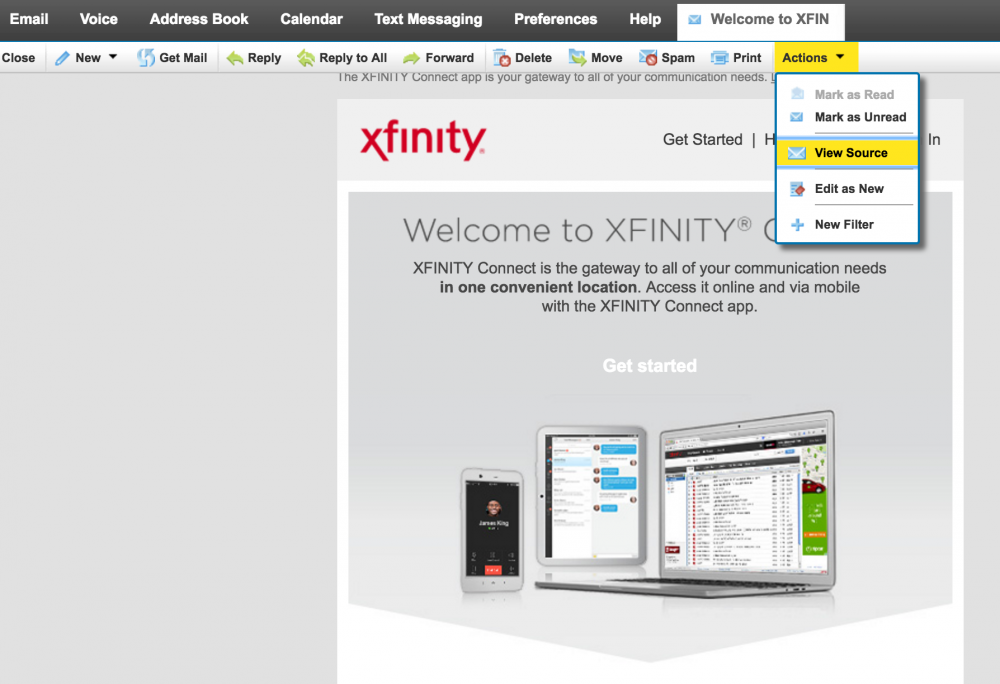The width and height of the screenshot is (1000, 684).
Task: Click the Edit as New pencil-note icon
Action: click(x=797, y=189)
